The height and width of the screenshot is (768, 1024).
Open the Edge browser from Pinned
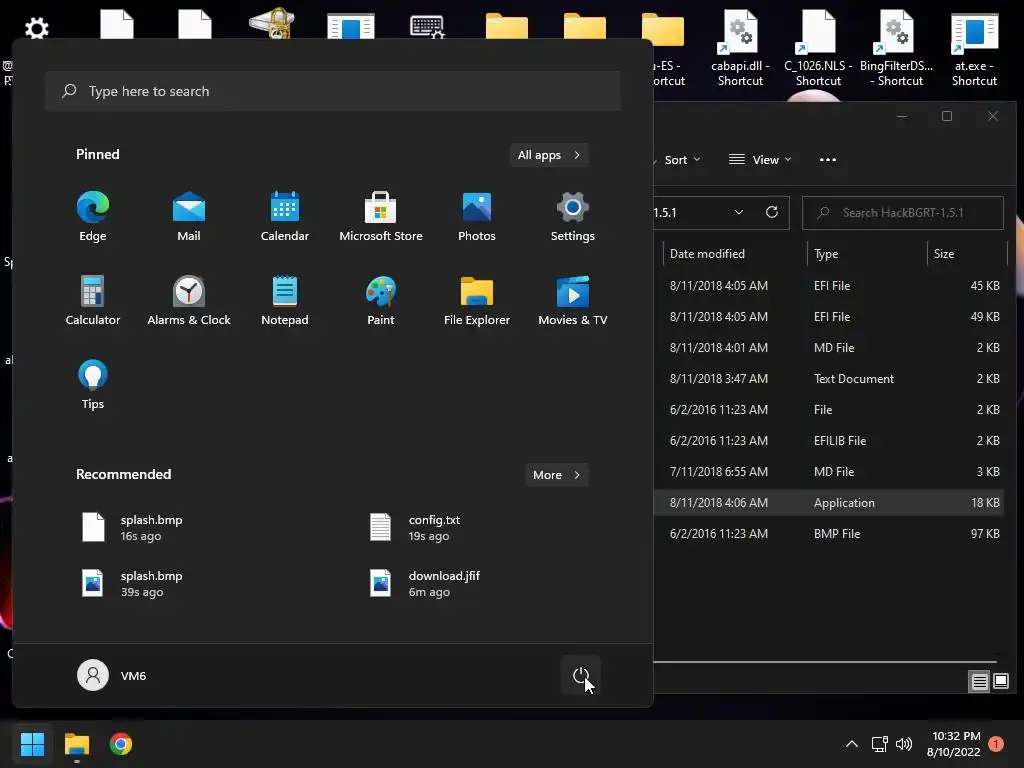(x=93, y=217)
